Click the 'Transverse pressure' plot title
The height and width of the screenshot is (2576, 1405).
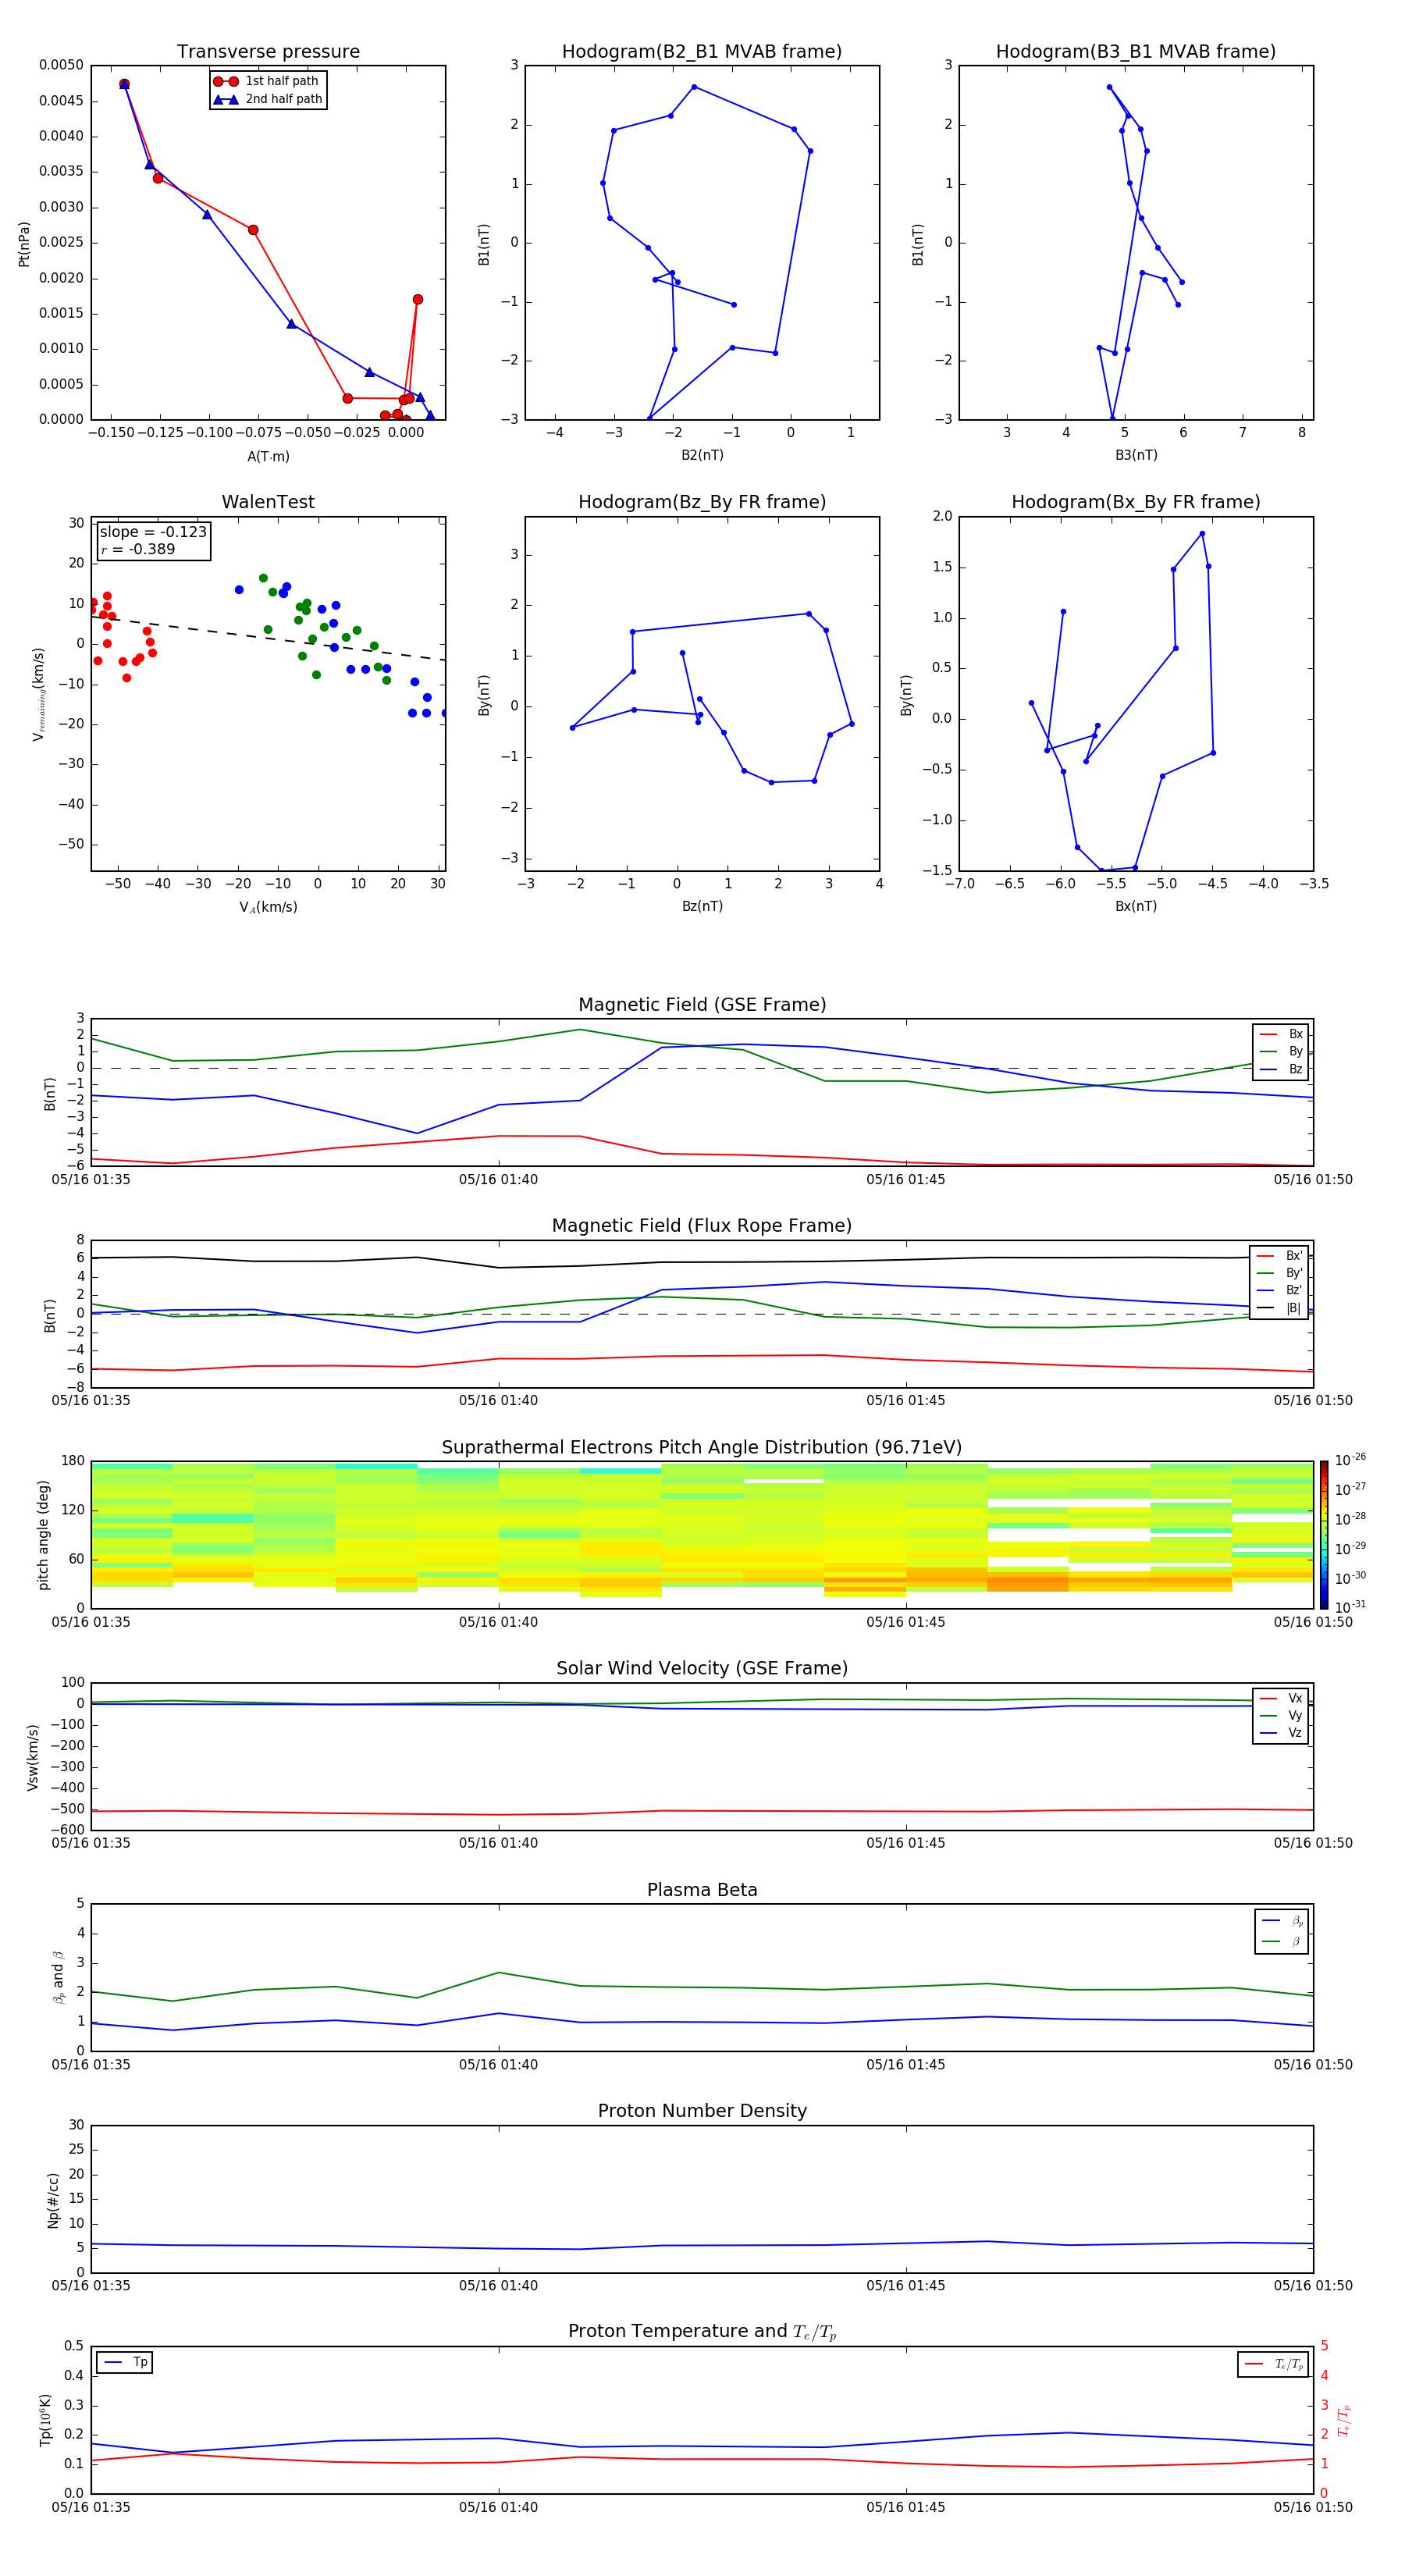[268, 52]
